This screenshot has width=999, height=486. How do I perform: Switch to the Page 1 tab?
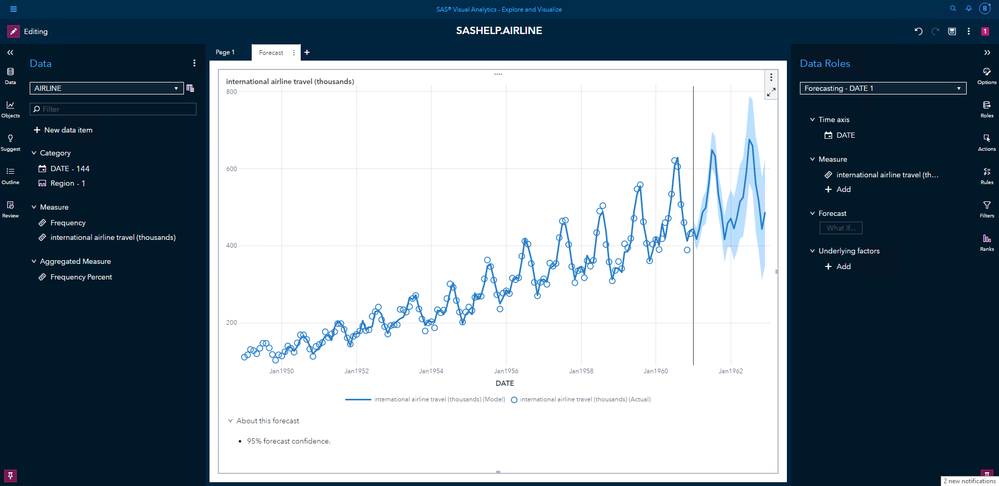pos(226,52)
